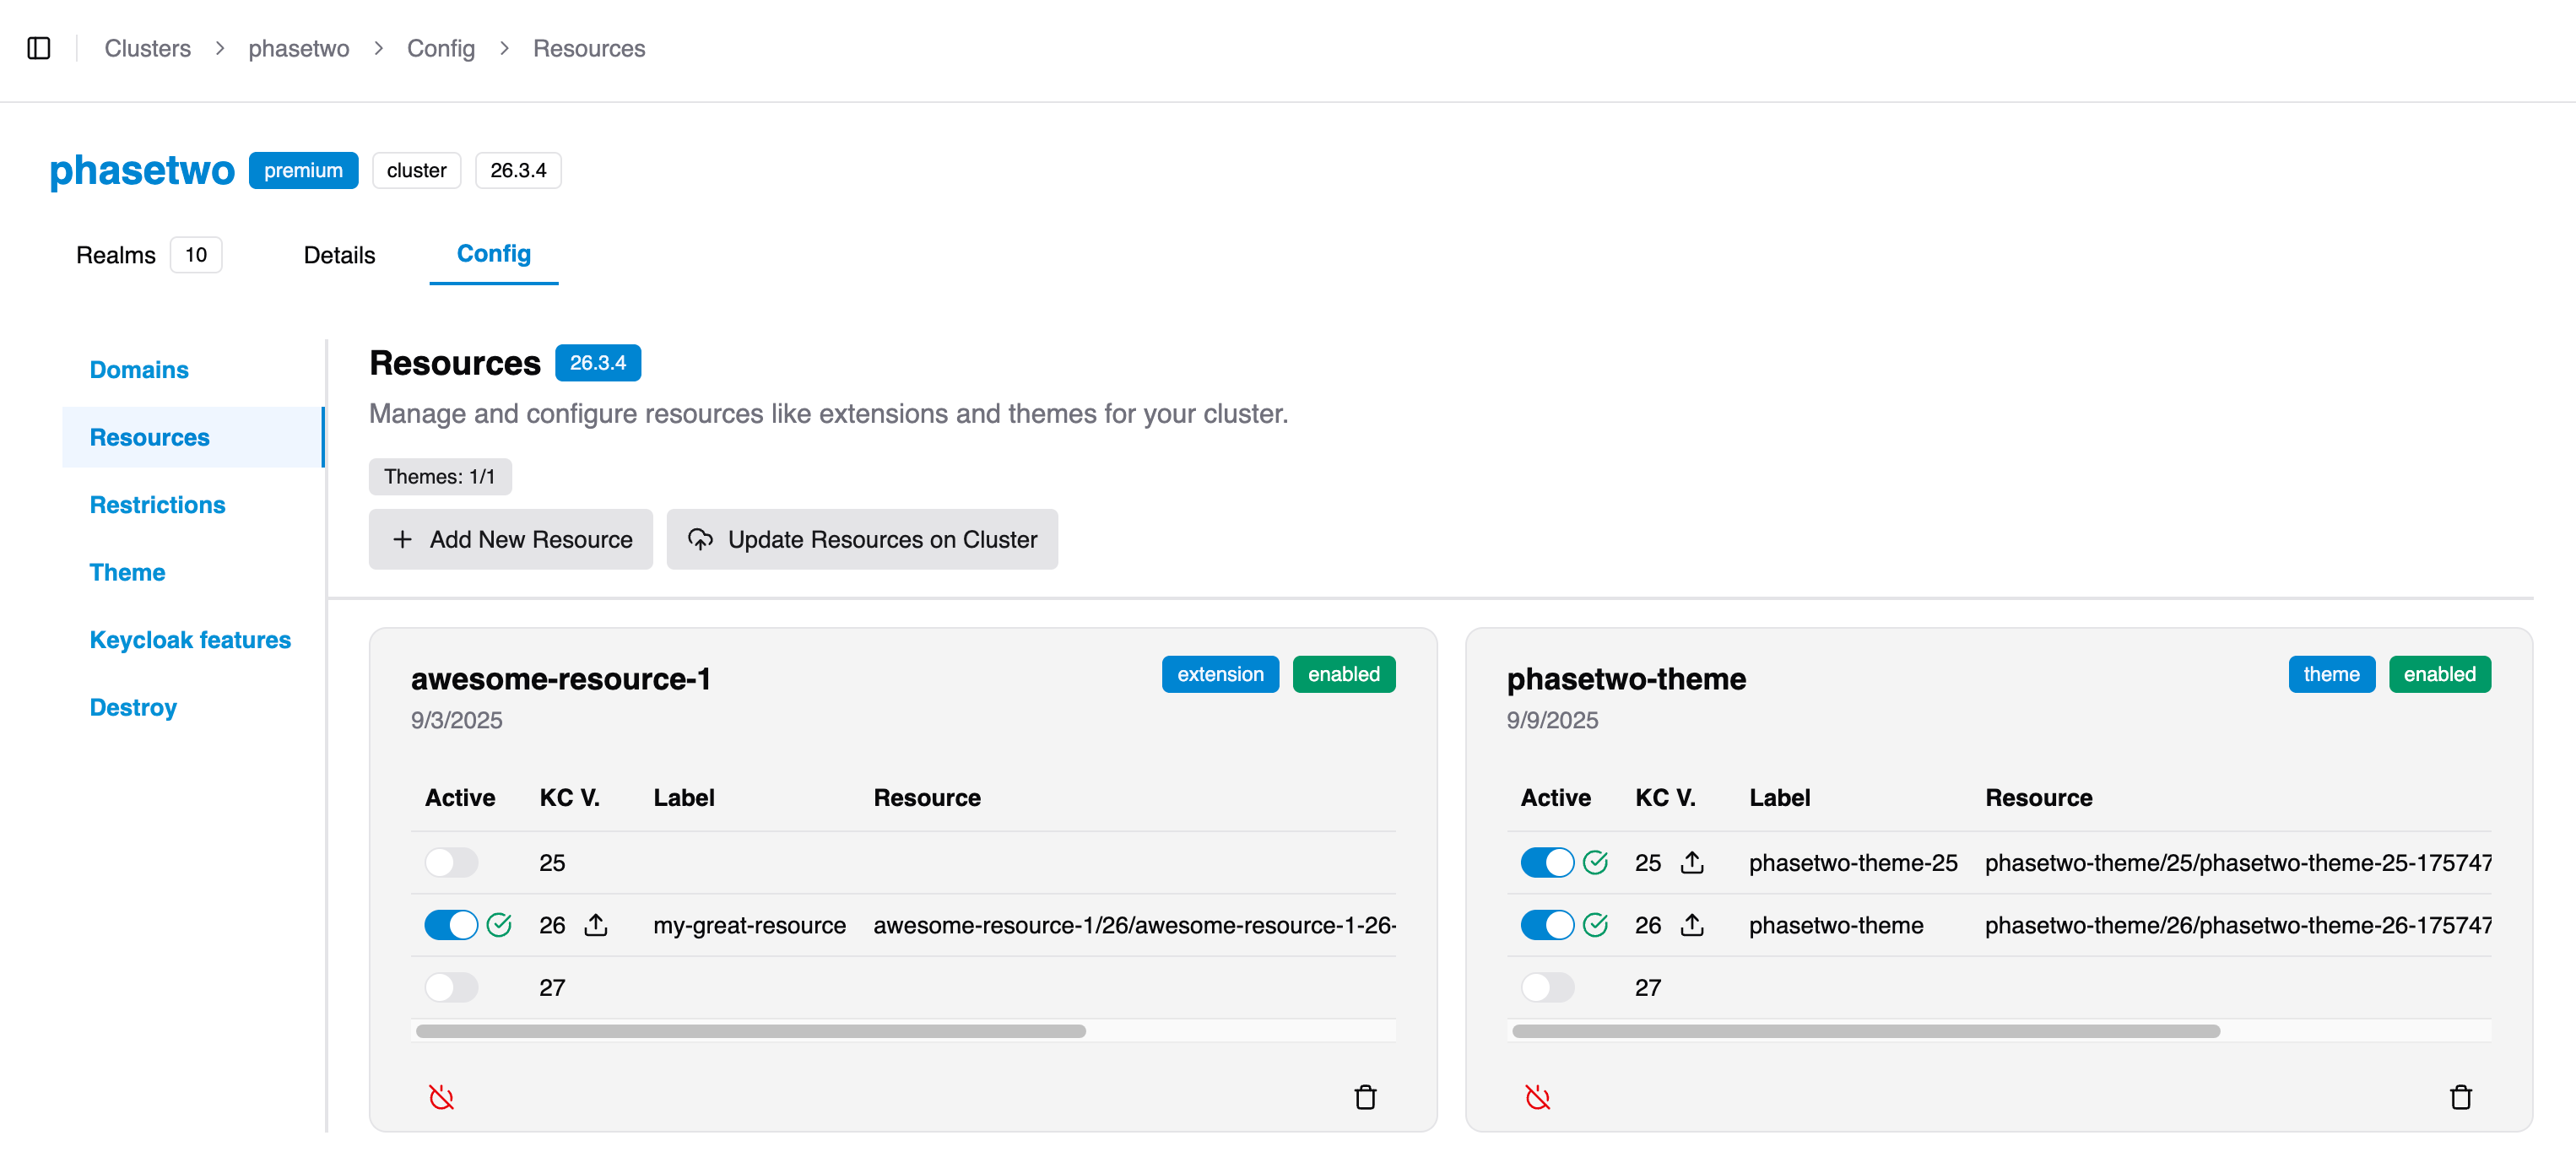Click Update Resources on Cluster button
This screenshot has width=2576, height=1168.
pos(862,539)
